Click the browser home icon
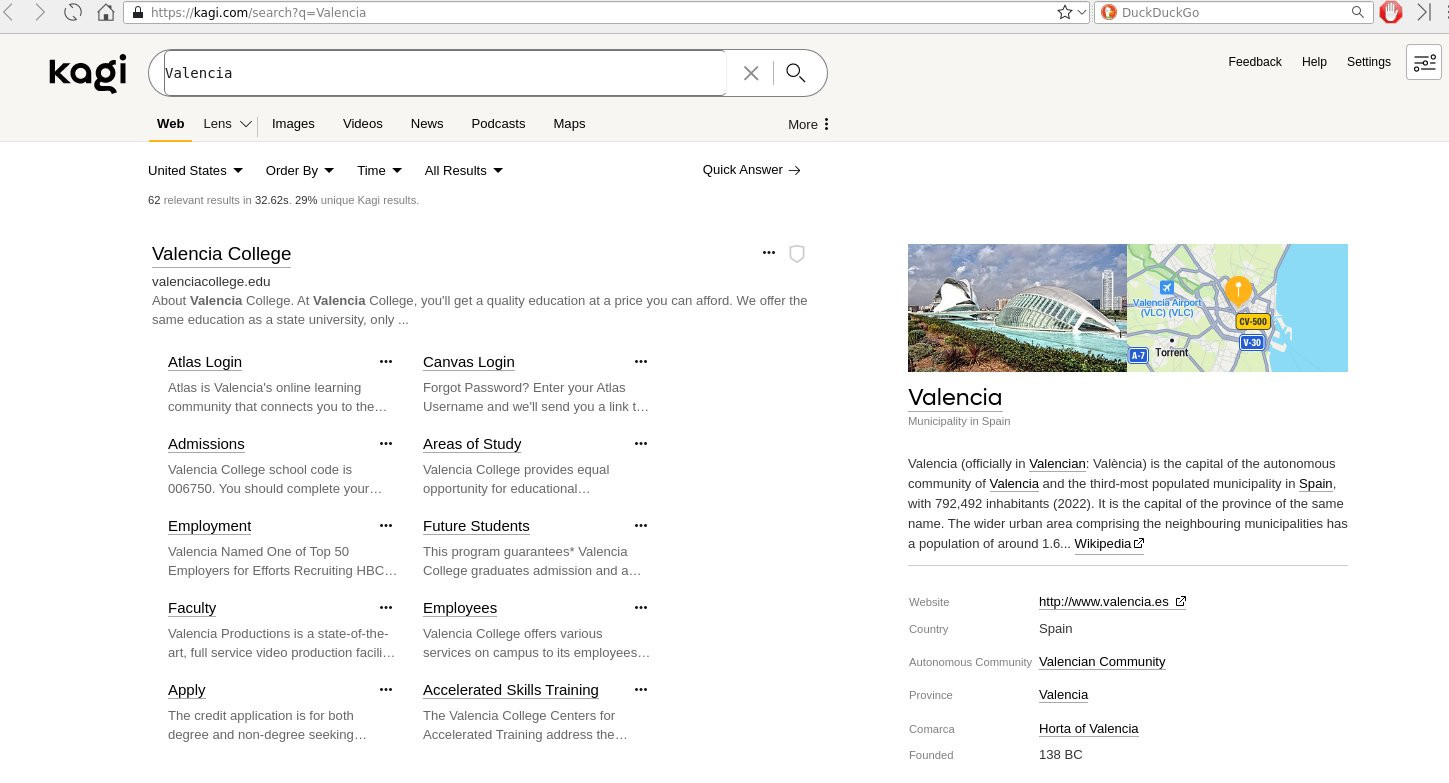Screen dimensions: 1449x783 pos(106,13)
